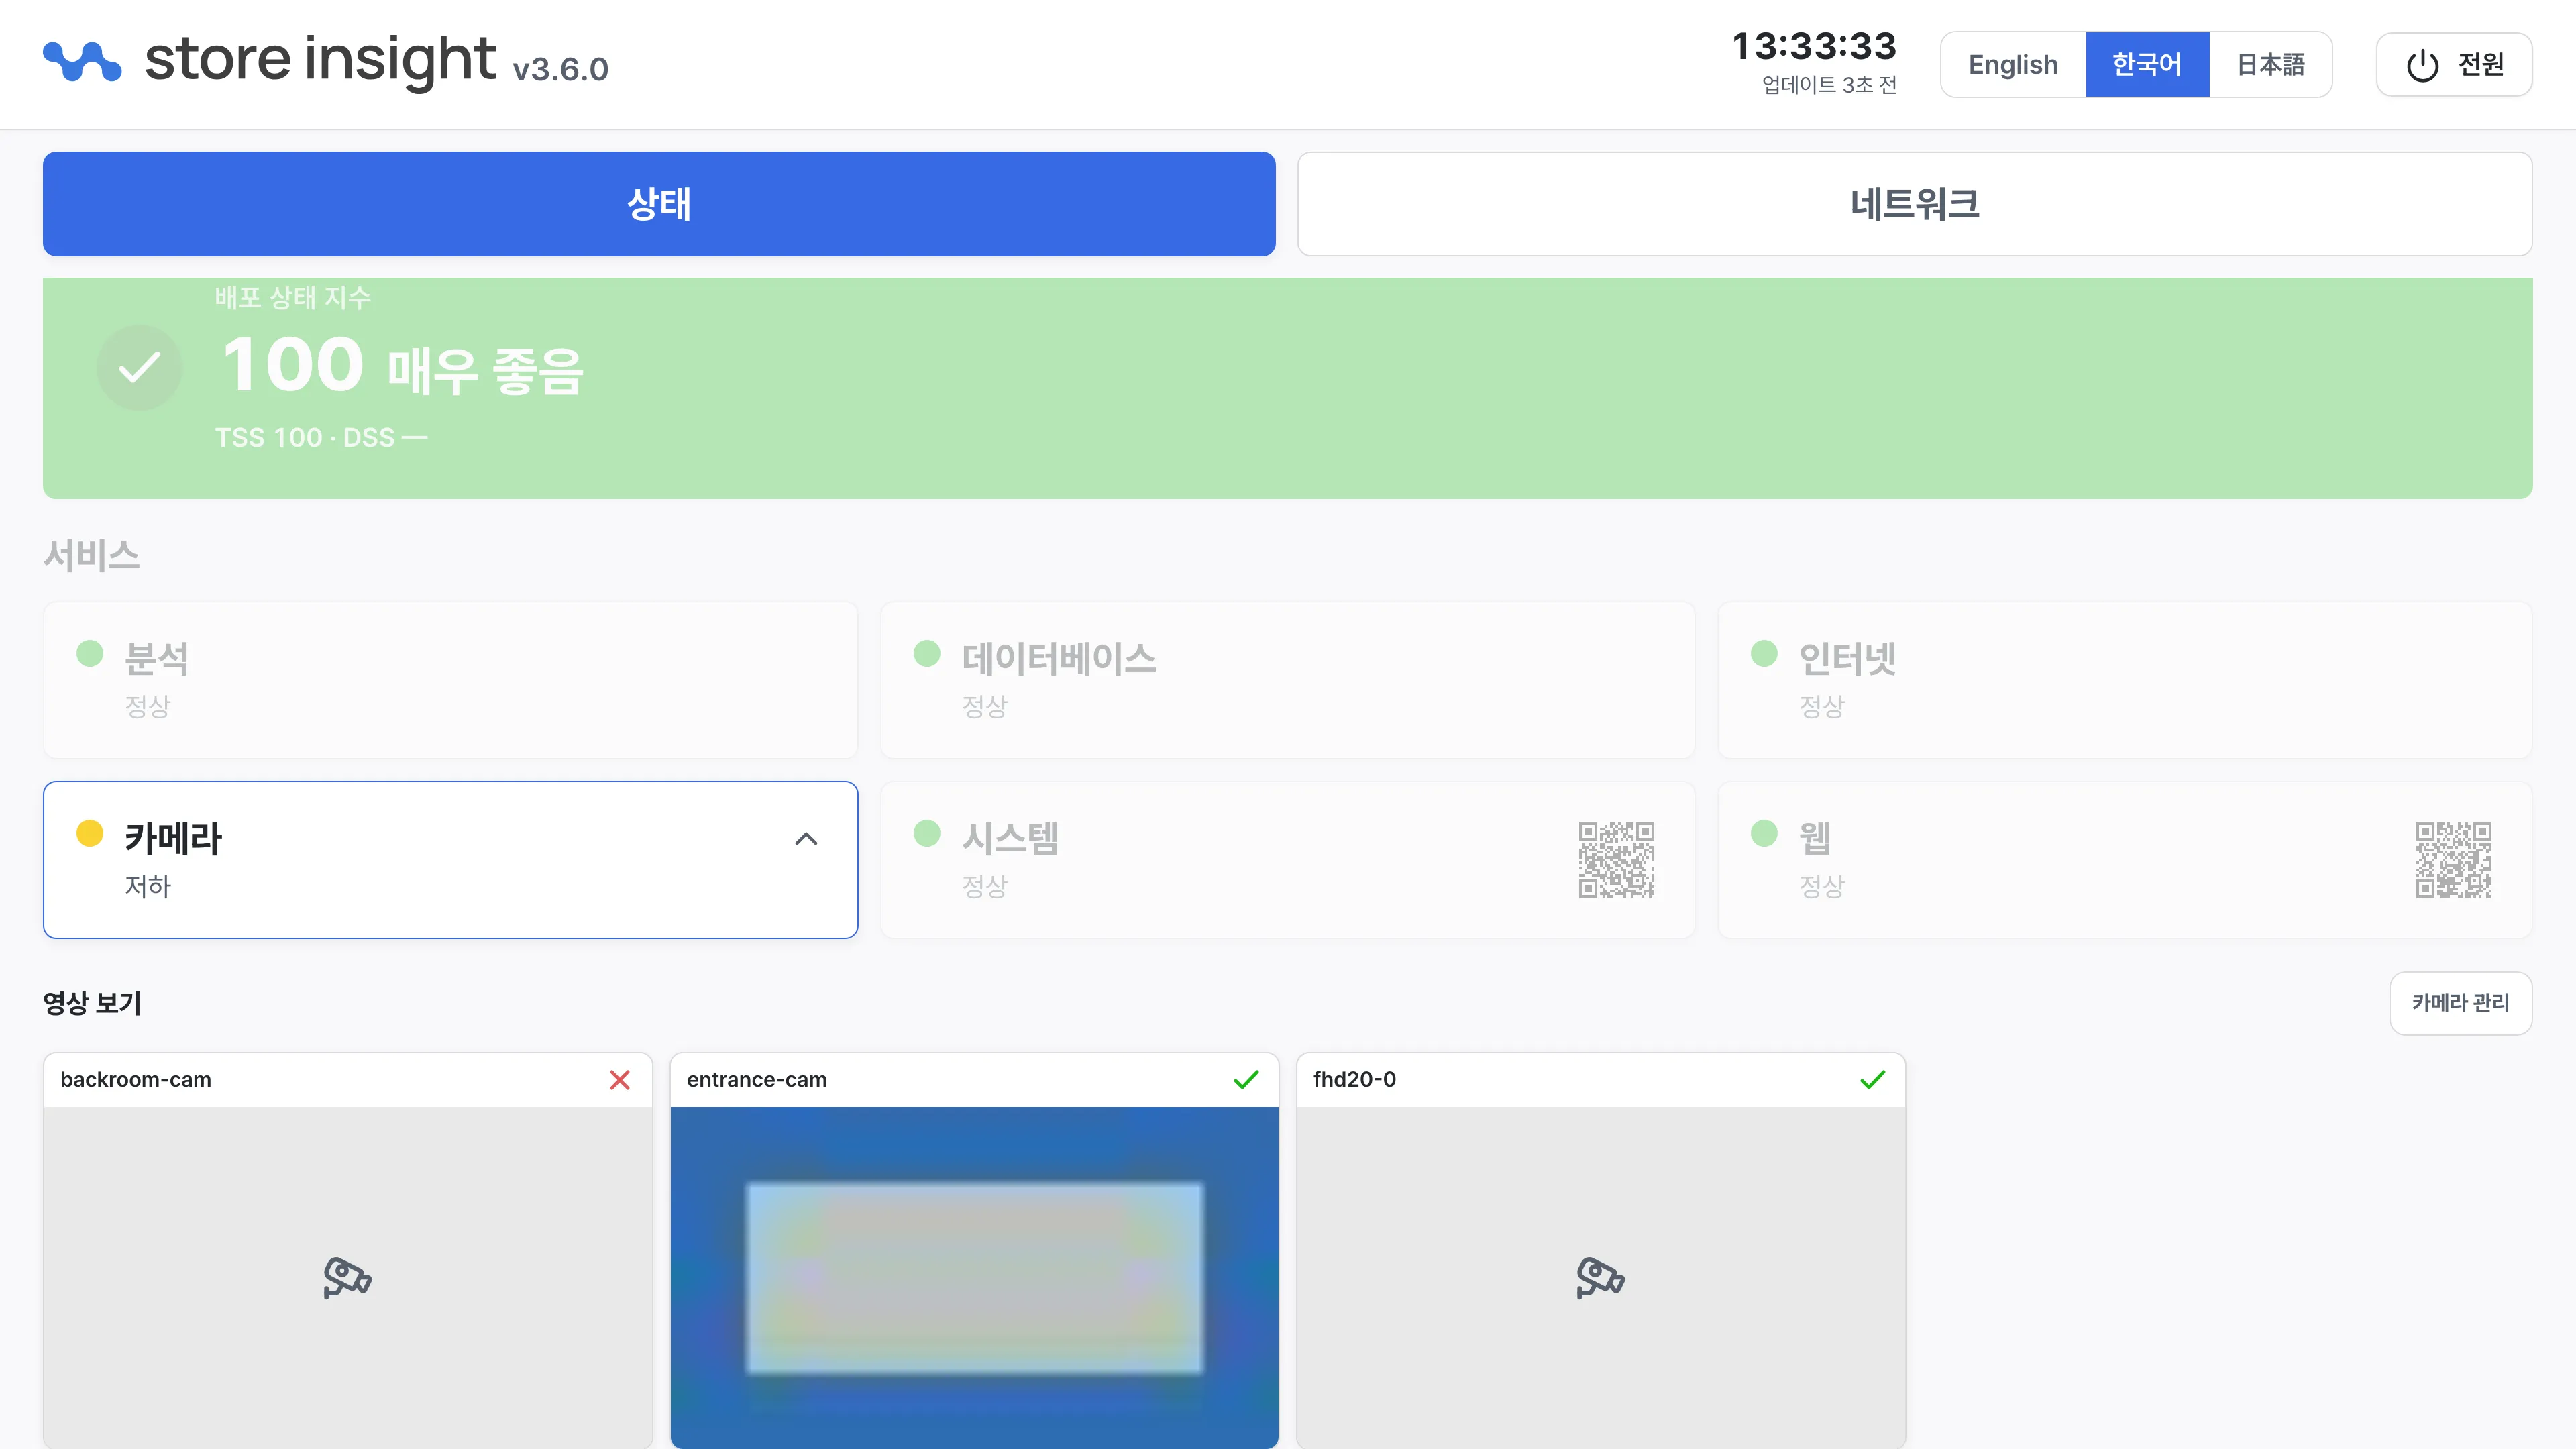The height and width of the screenshot is (1449, 2576).
Task: Switch language to English
Action: point(2013,65)
